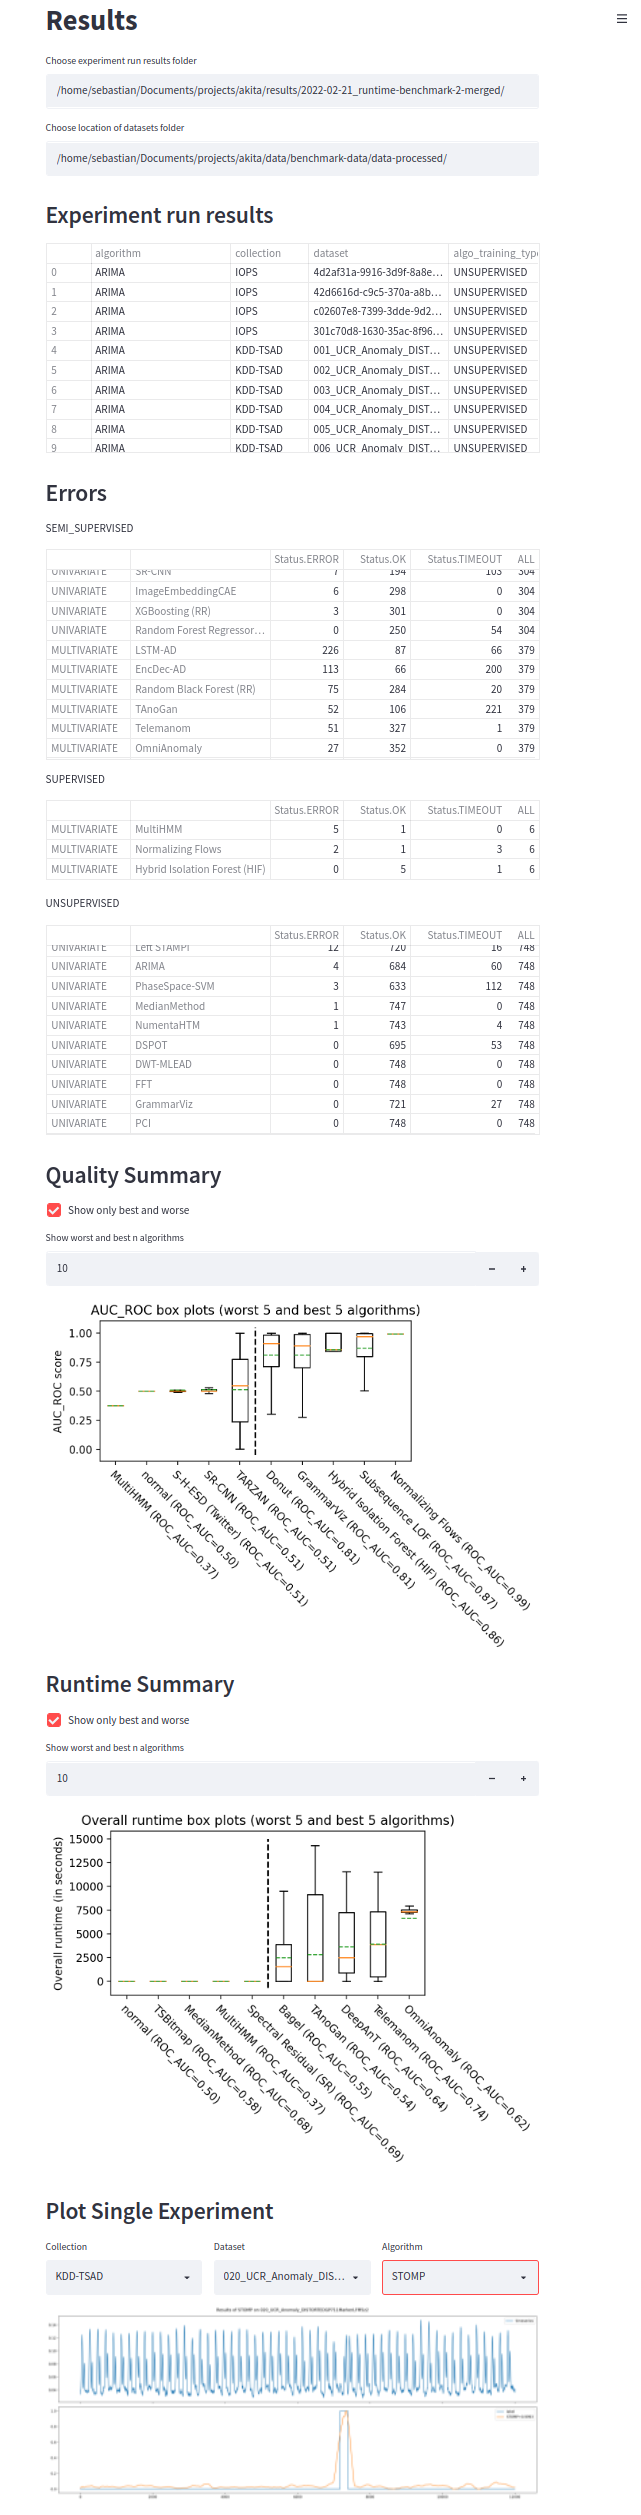Select the NumentaHTM cell

[200, 1026]
